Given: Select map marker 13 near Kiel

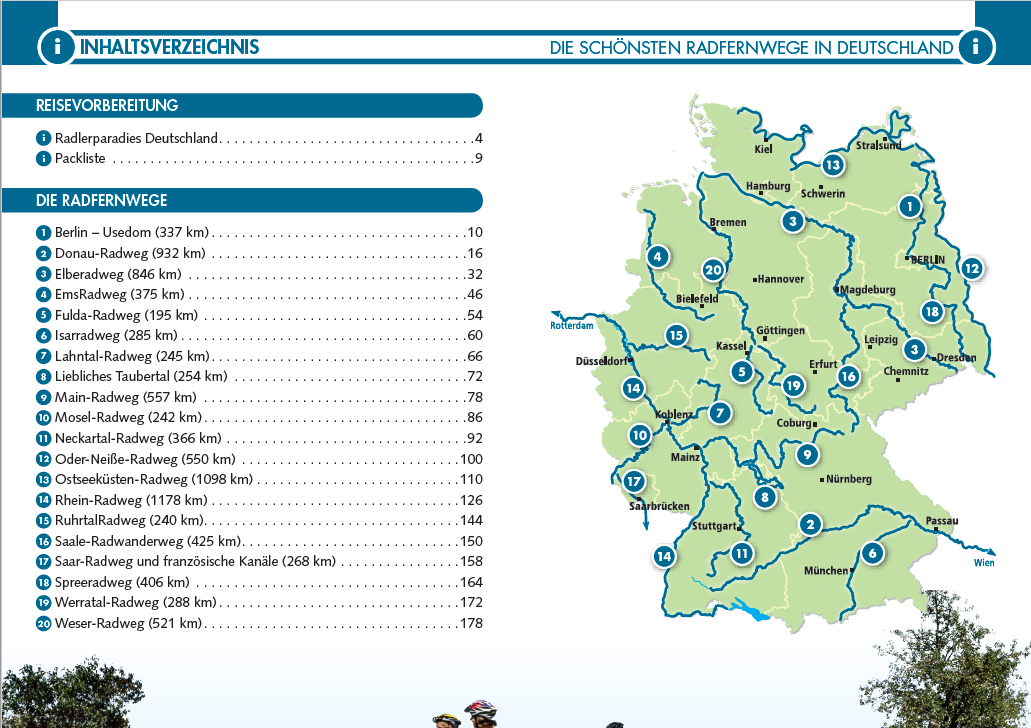Looking at the screenshot, I should coord(833,164).
